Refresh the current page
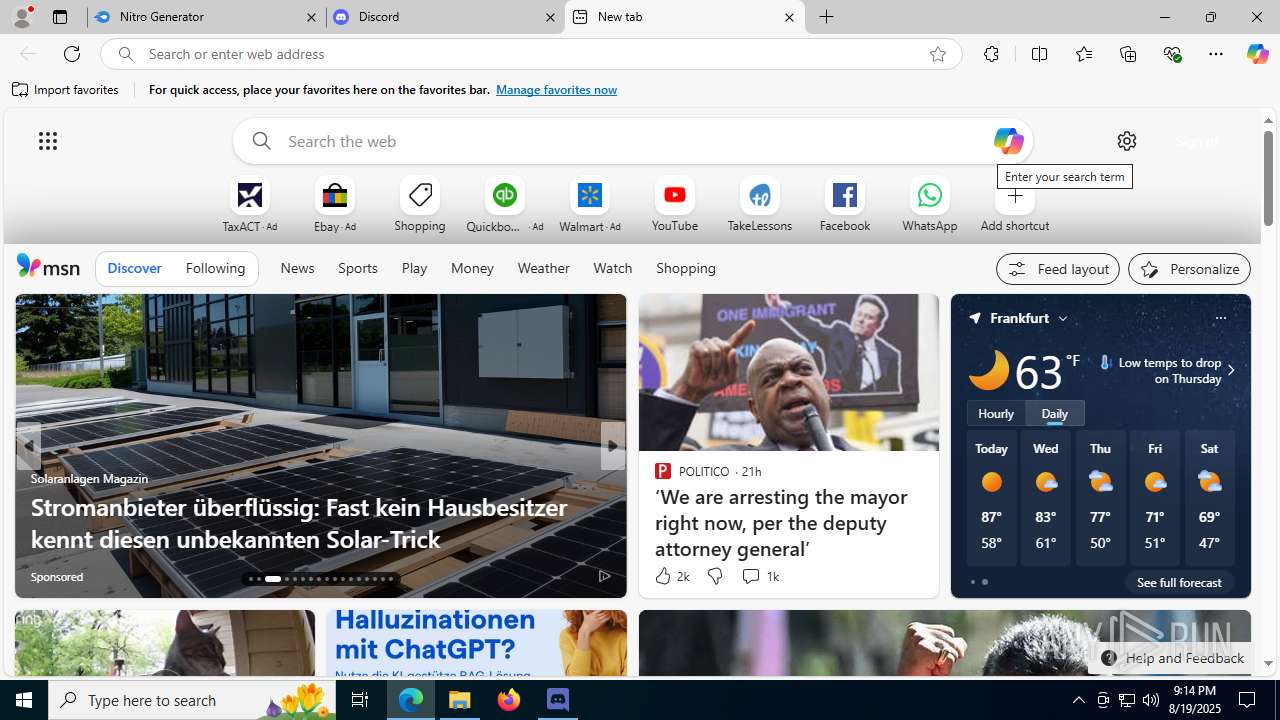1280x720 pixels. 72,54
